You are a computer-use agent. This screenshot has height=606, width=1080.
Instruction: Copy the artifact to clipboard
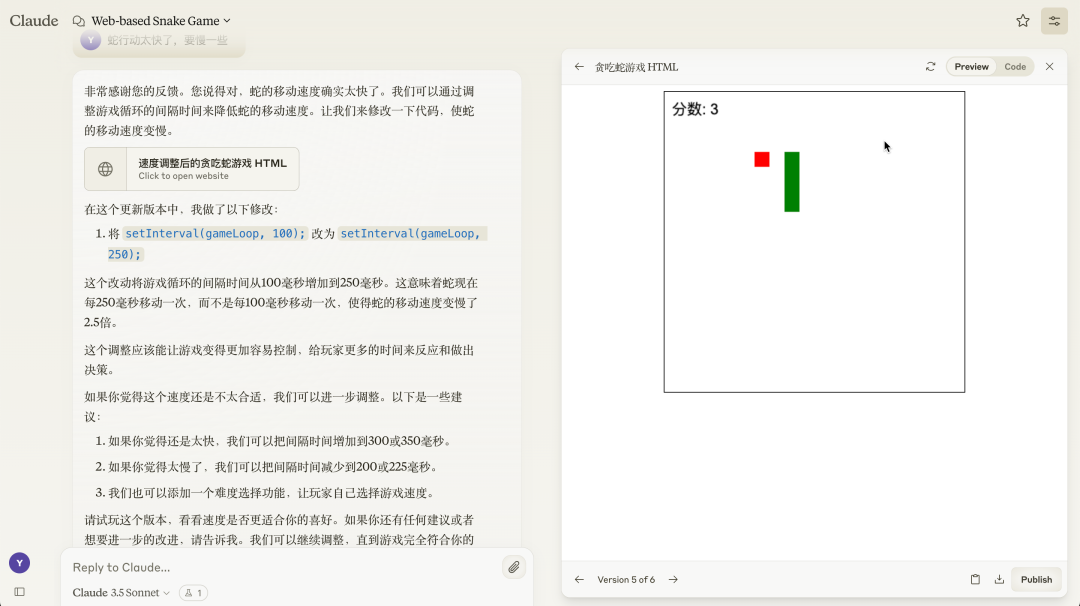pyautogui.click(x=975, y=579)
